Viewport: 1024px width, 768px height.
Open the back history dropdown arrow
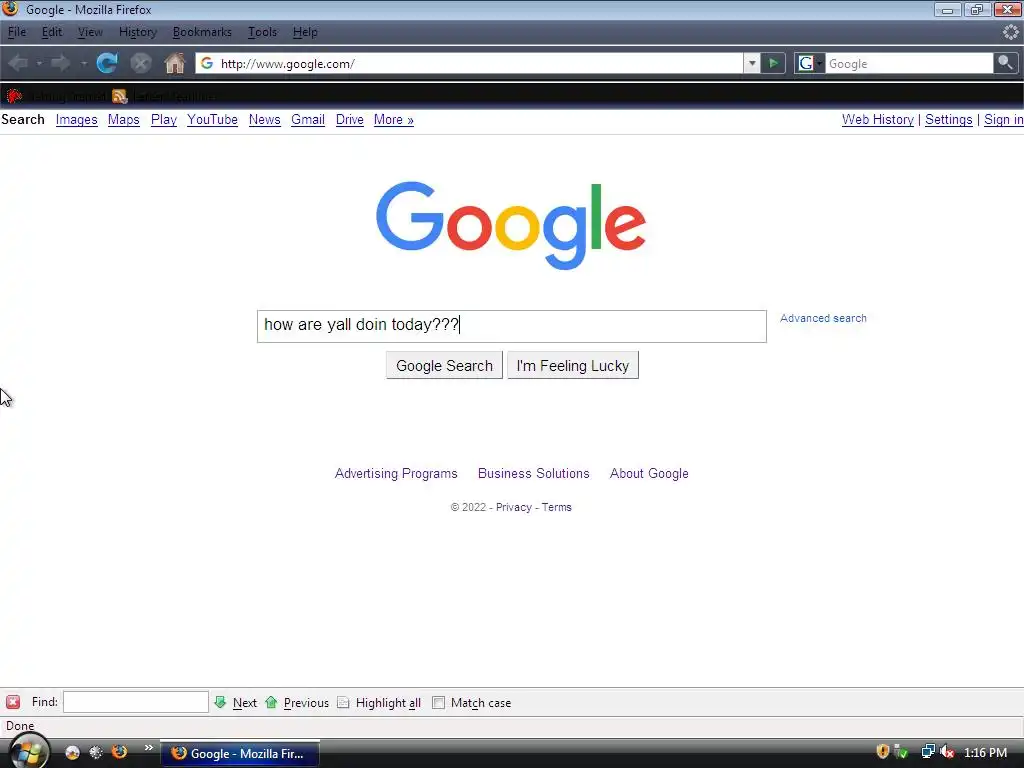(x=39, y=64)
